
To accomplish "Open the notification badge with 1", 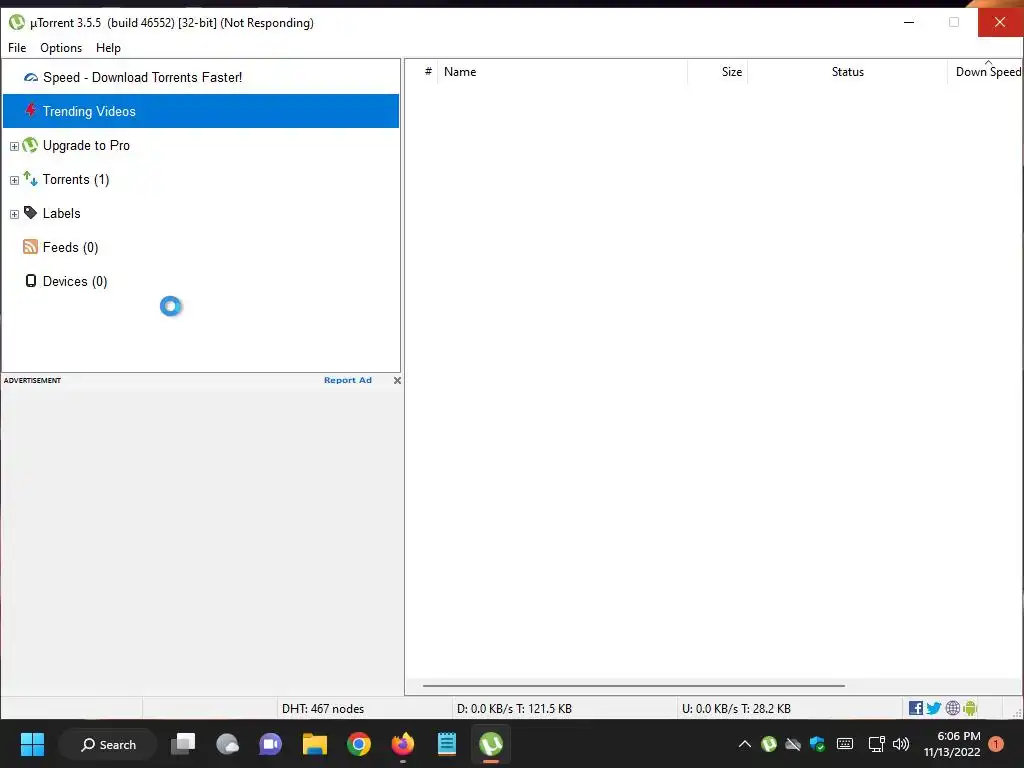I will coord(996,744).
